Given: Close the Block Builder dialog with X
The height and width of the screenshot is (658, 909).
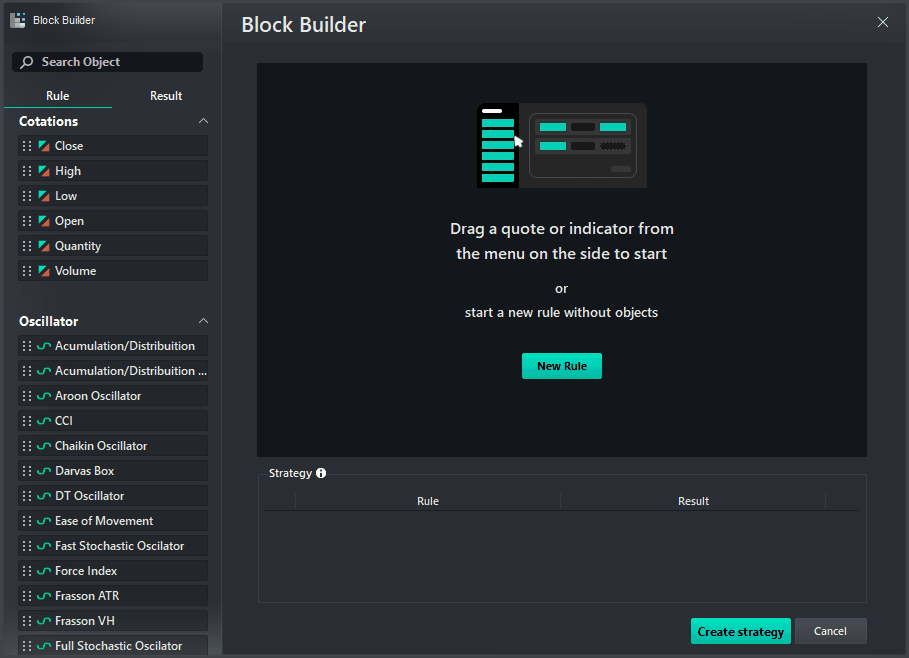Looking at the screenshot, I should tap(882, 22).
